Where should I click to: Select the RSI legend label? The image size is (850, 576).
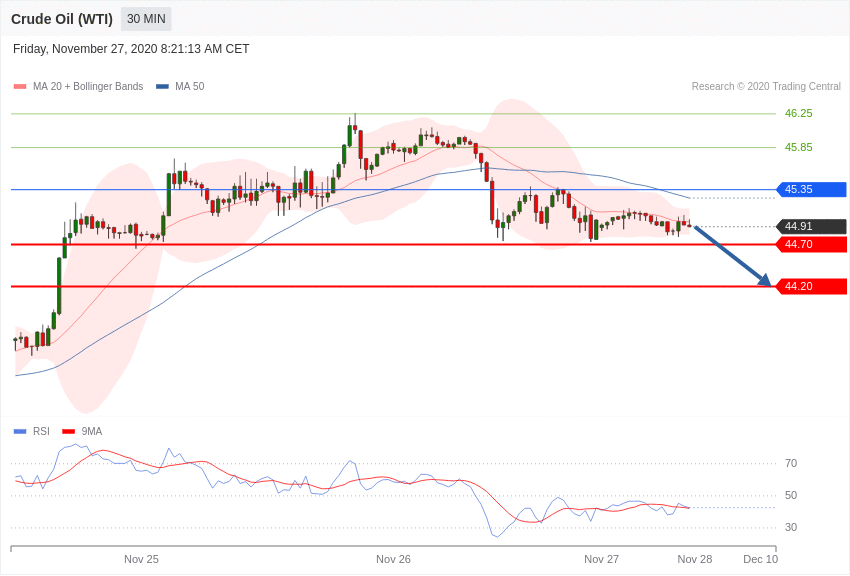41,431
